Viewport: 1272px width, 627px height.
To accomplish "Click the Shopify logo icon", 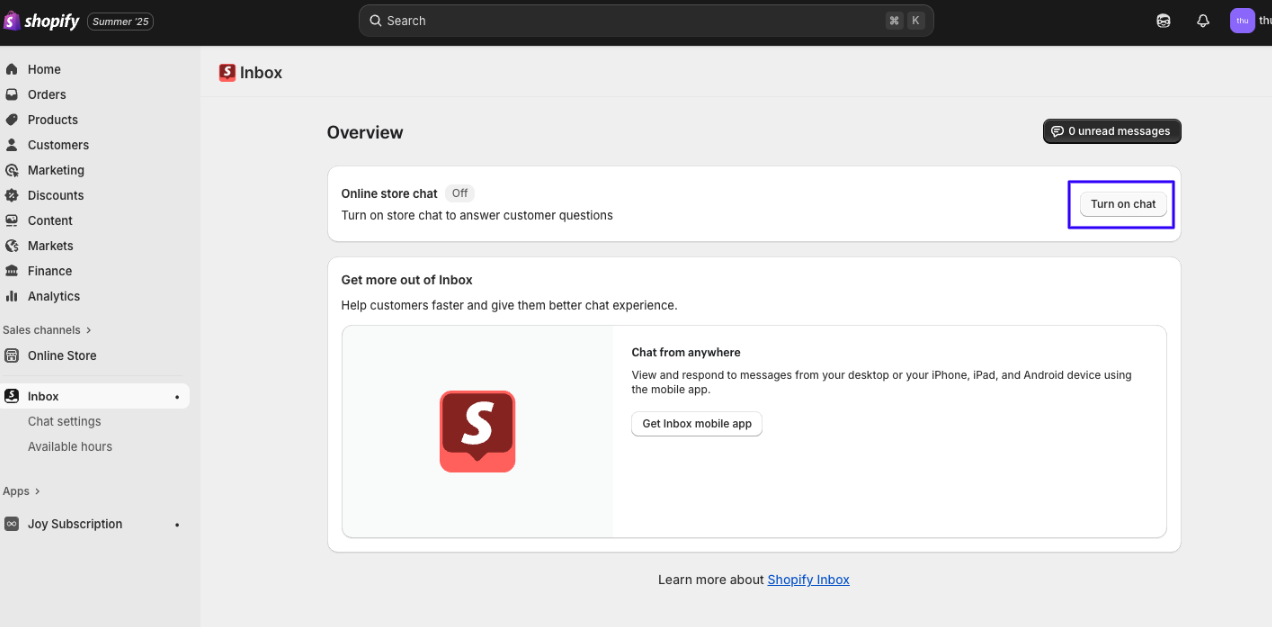I will click(x=11, y=21).
